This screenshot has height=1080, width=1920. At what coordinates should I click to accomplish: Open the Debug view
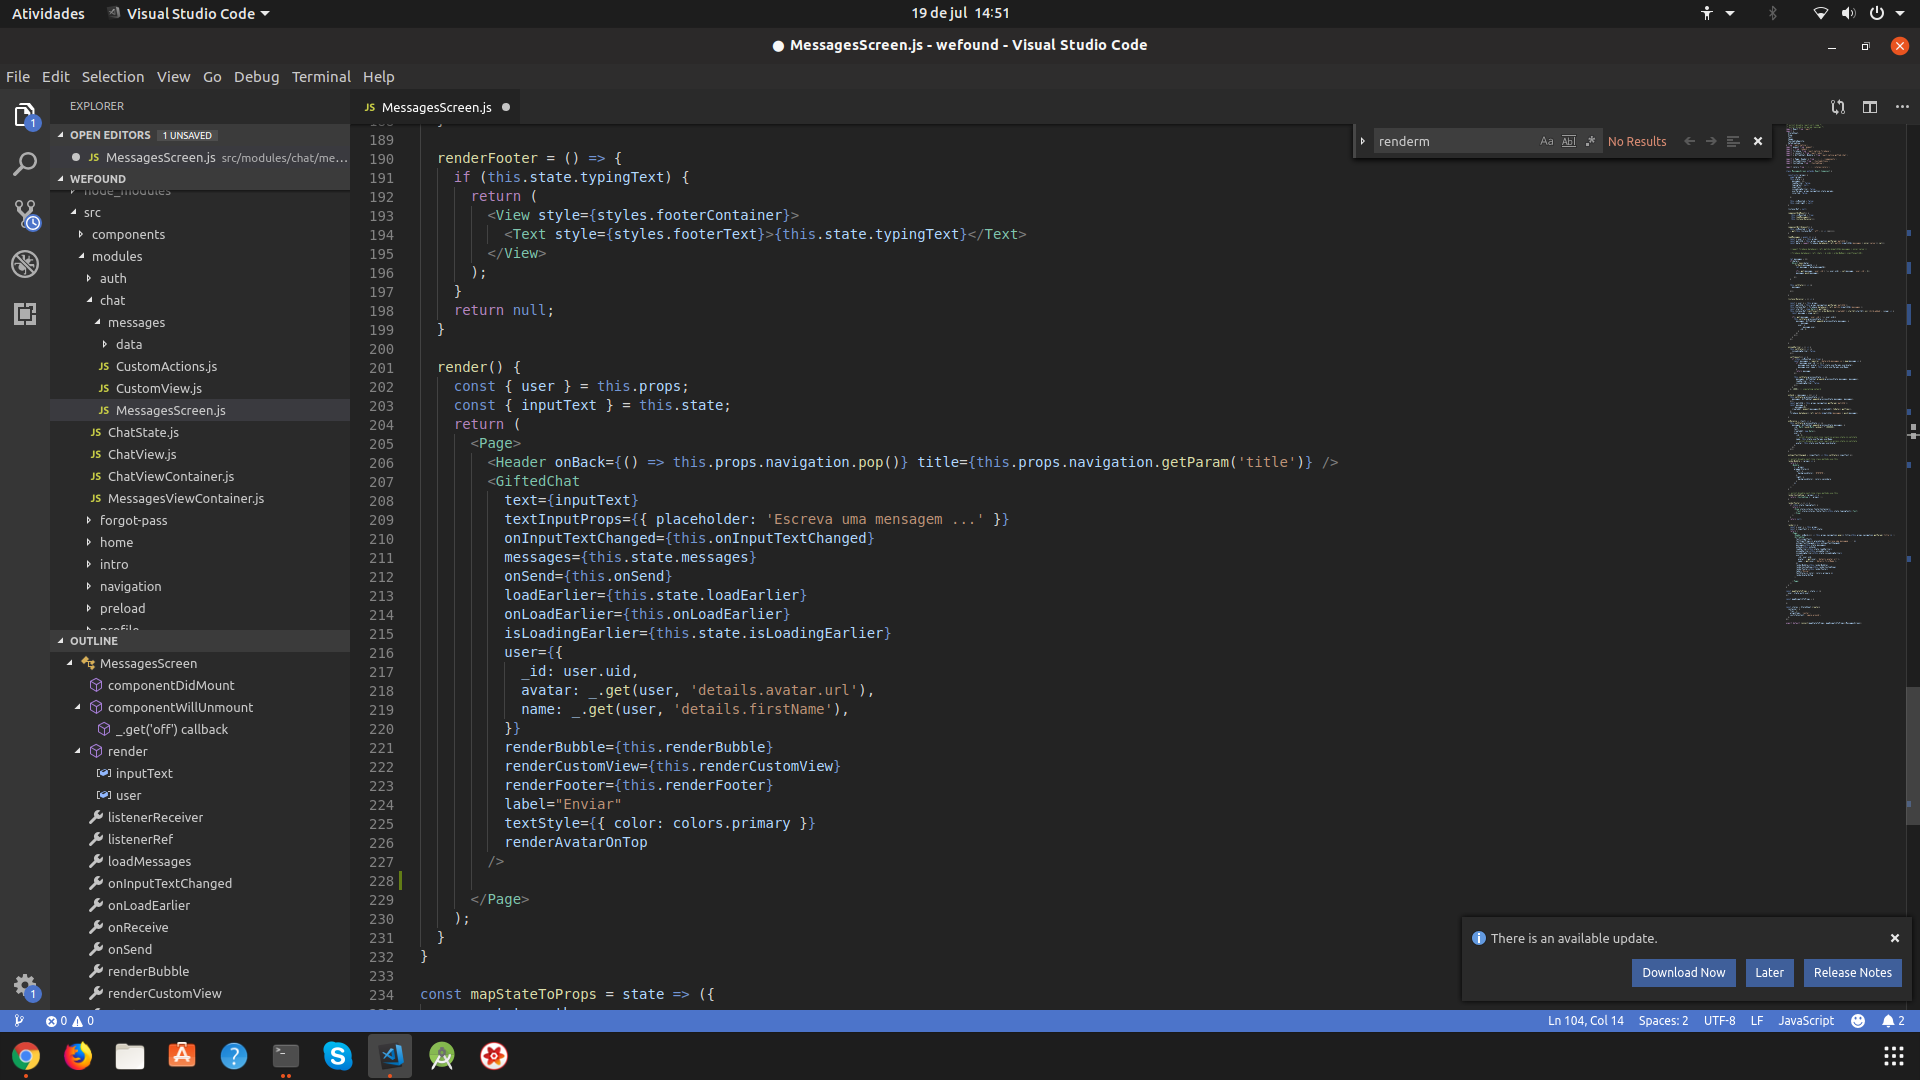[25, 264]
